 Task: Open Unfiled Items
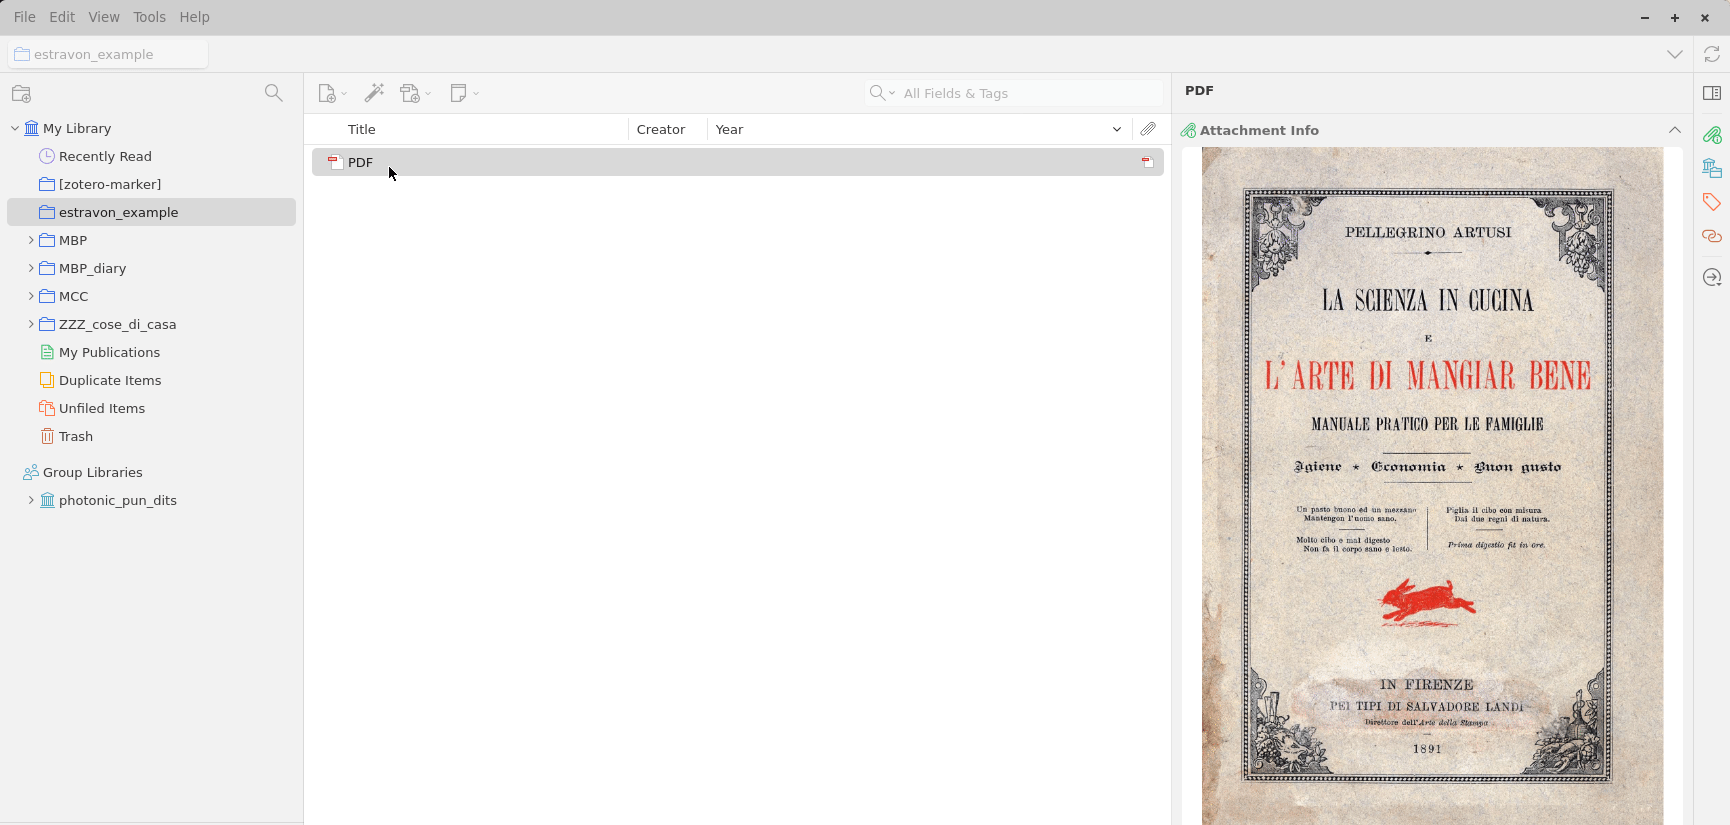(x=102, y=408)
